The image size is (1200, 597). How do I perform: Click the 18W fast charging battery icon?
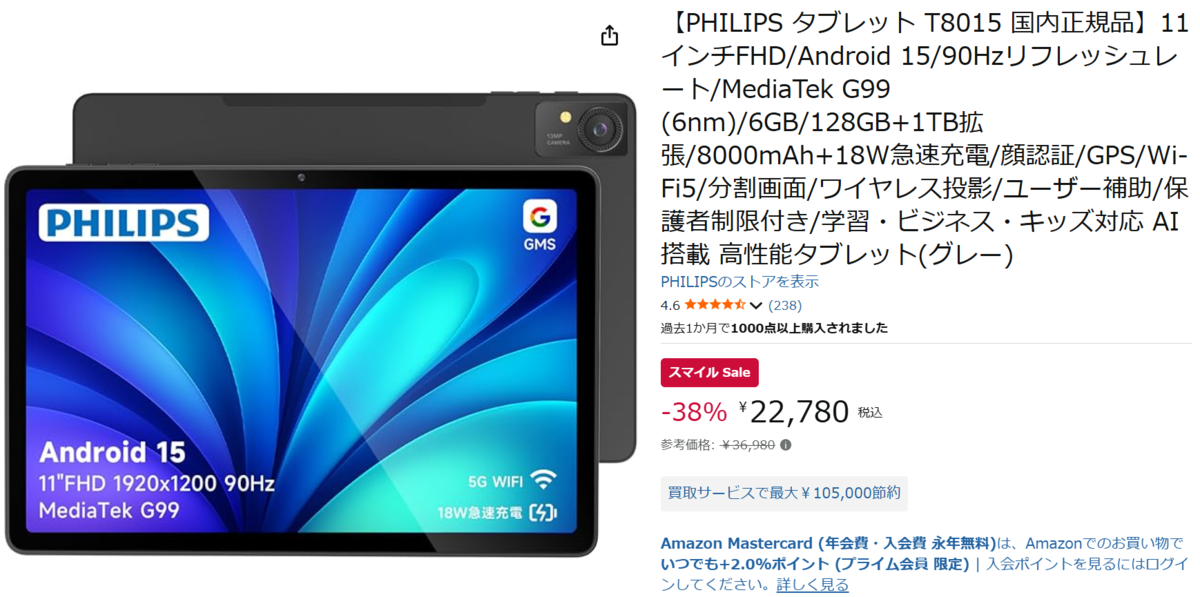544,513
